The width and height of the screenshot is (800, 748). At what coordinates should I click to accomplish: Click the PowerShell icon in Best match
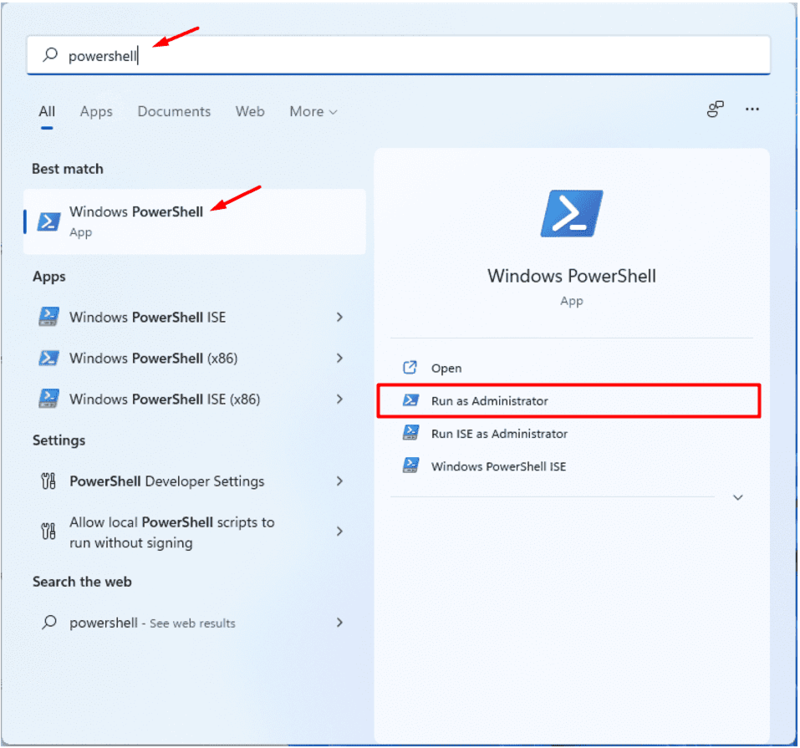(48, 221)
